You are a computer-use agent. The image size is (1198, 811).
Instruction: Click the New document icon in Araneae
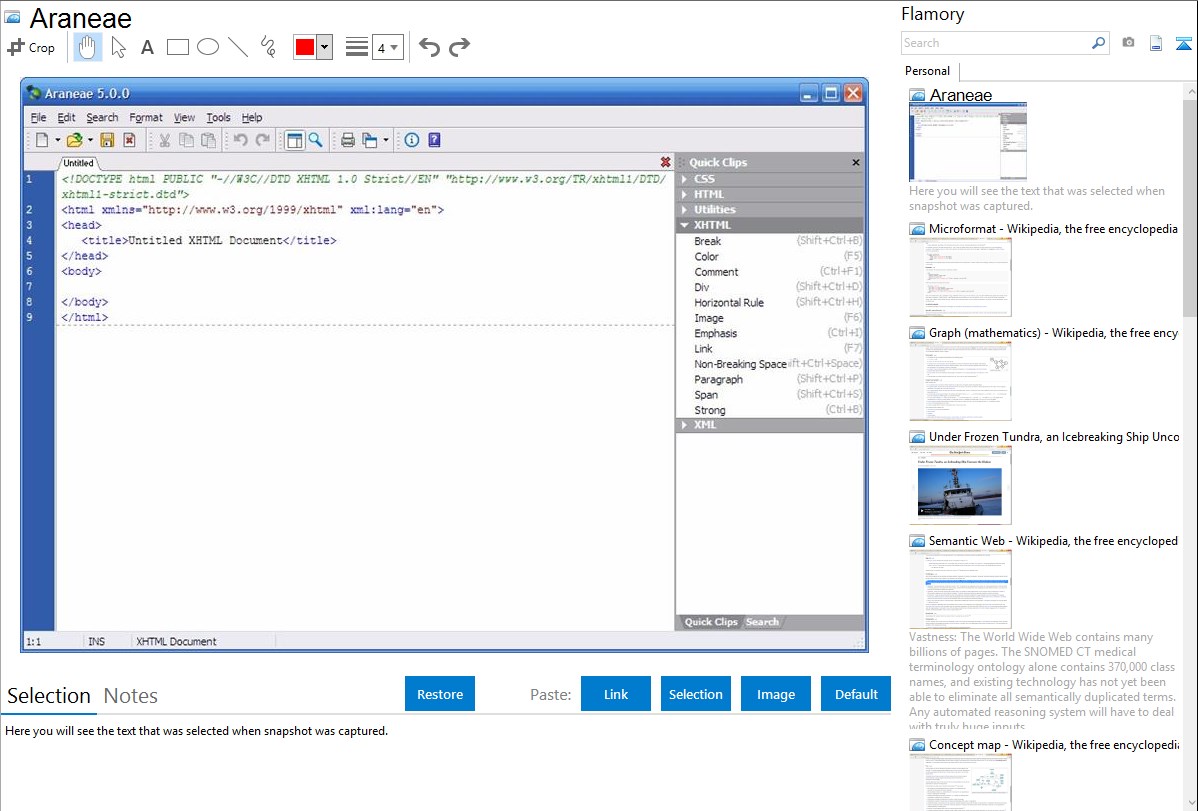click(x=42, y=140)
